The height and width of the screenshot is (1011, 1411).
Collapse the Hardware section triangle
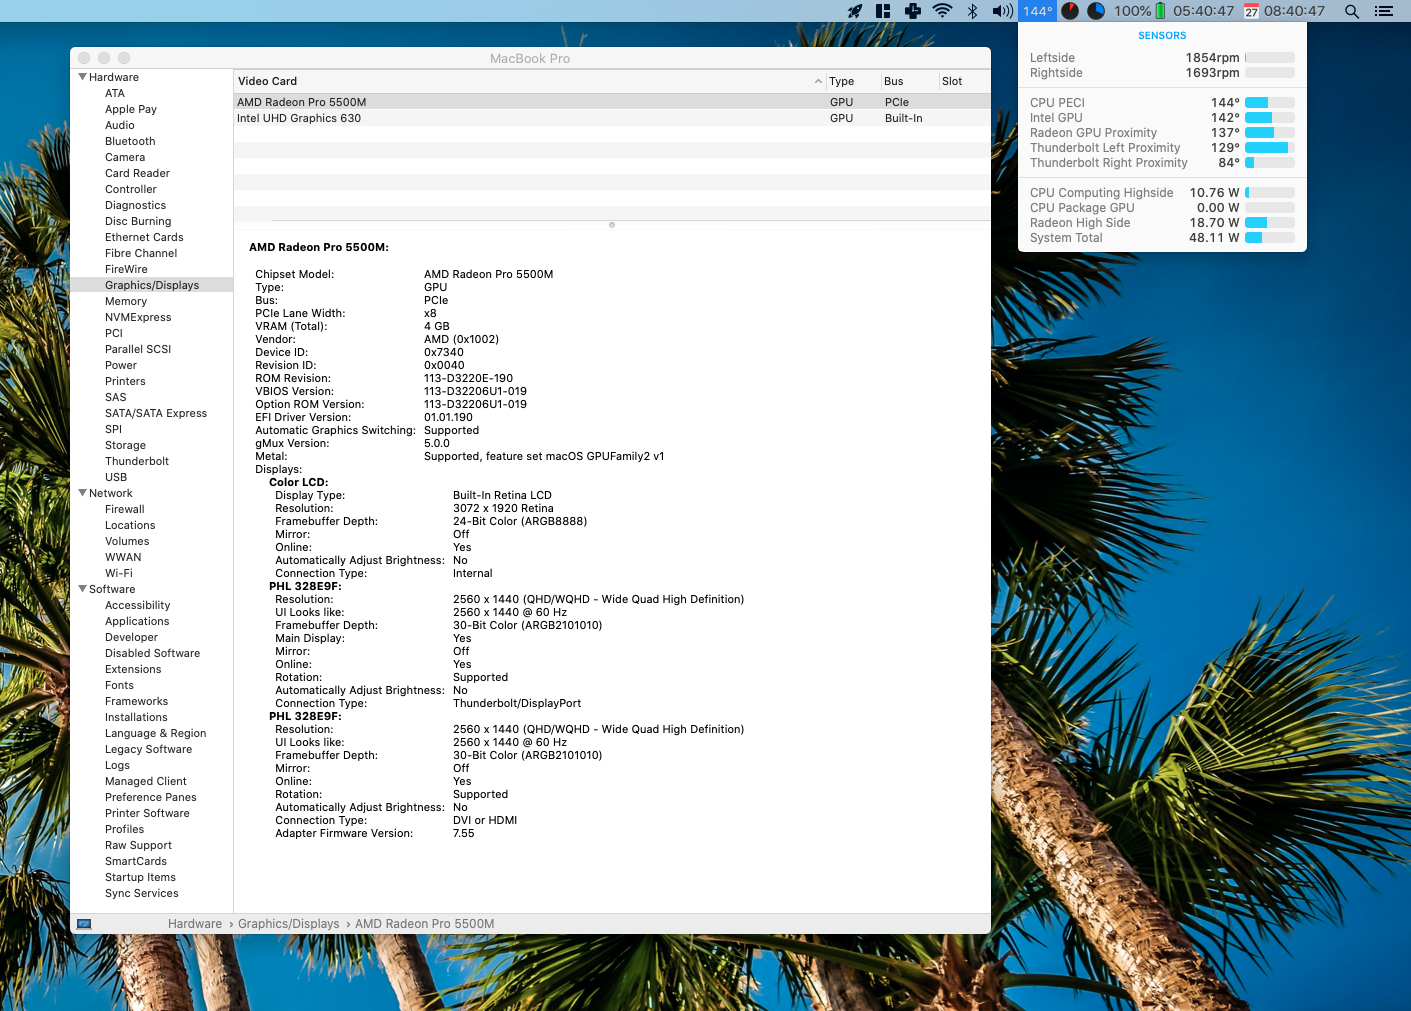pyautogui.click(x=82, y=77)
